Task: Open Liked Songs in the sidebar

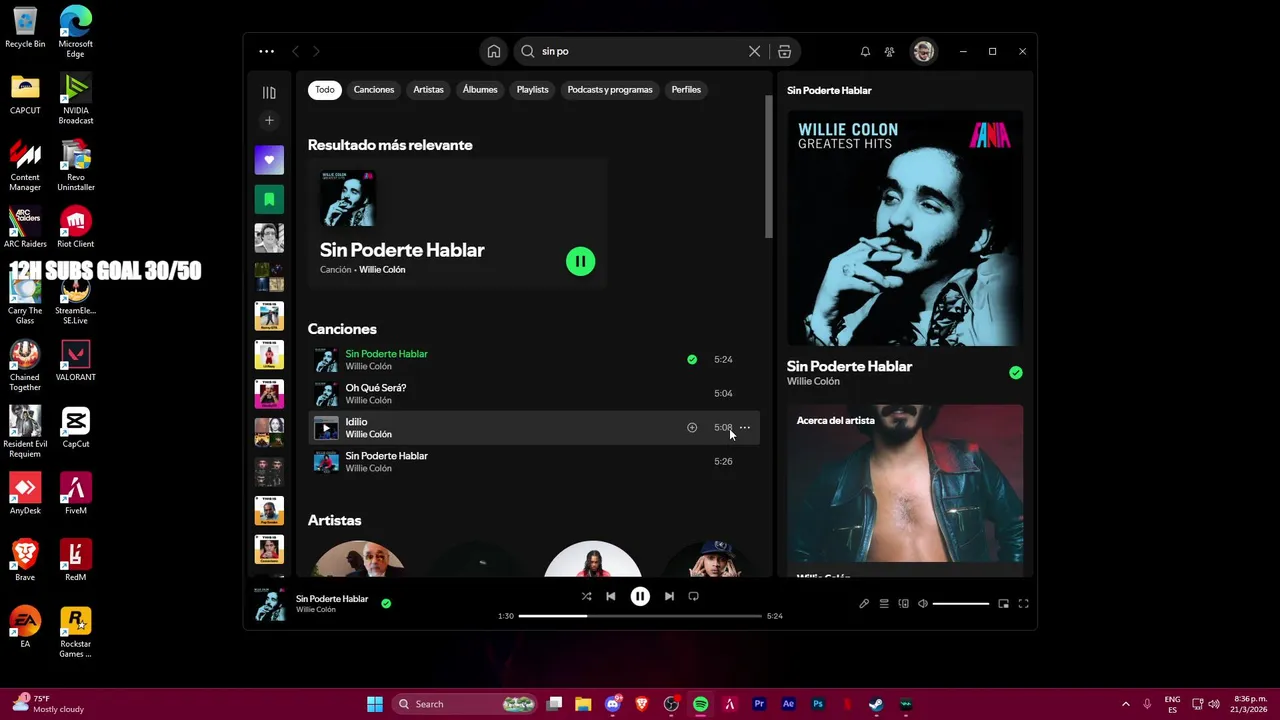Action: pyautogui.click(x=269, y=160)
